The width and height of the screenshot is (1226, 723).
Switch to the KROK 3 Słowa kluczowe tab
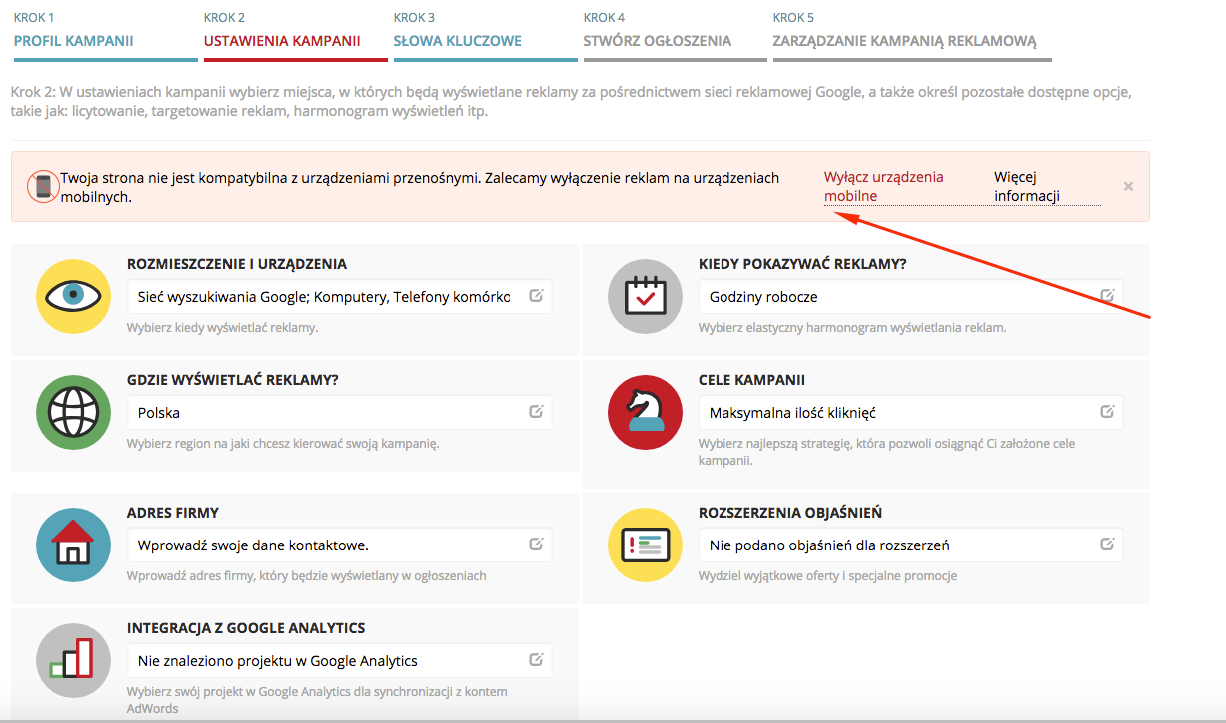click(x=459, y=41)
